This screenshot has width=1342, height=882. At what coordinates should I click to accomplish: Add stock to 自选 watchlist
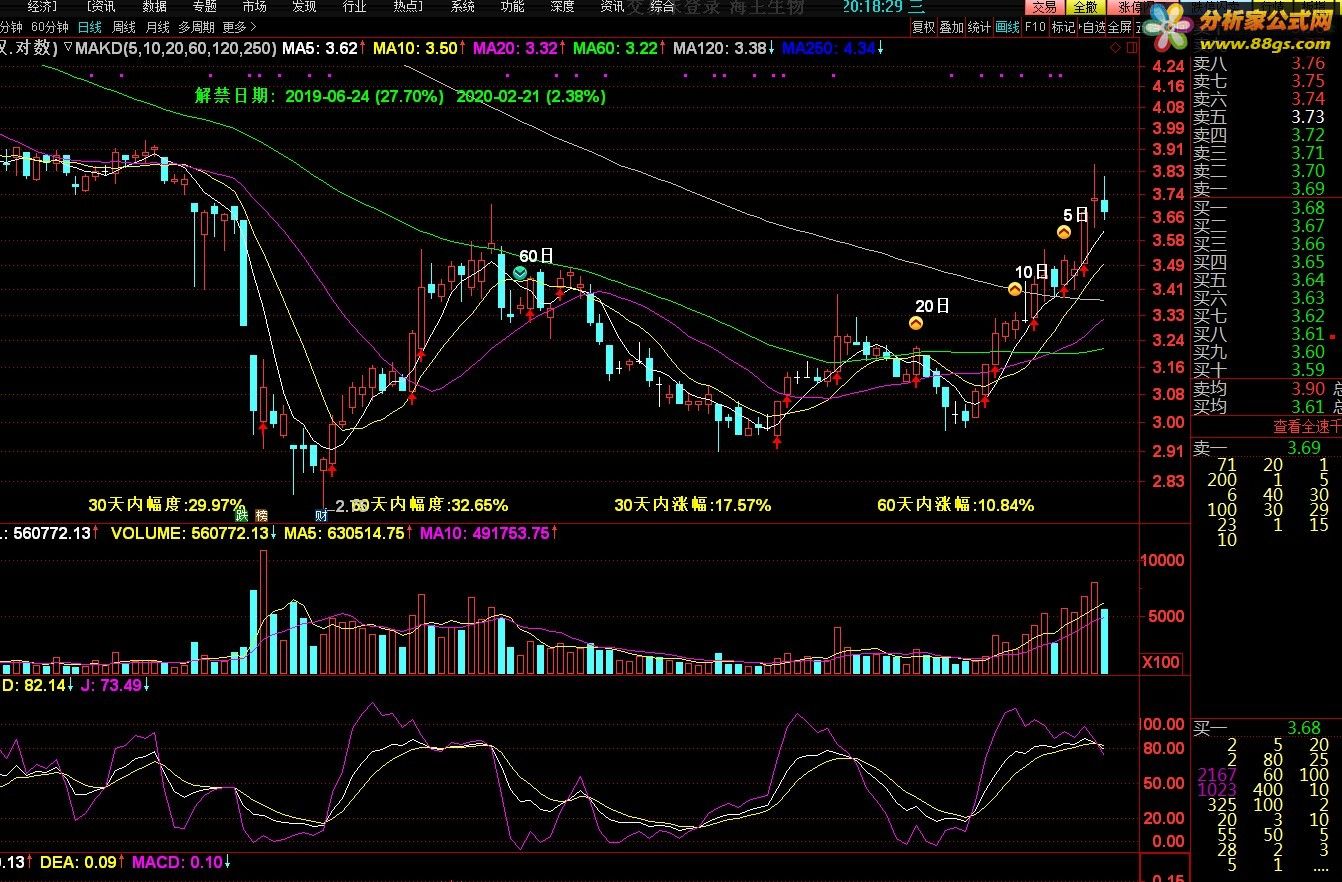pos(1093,27)
